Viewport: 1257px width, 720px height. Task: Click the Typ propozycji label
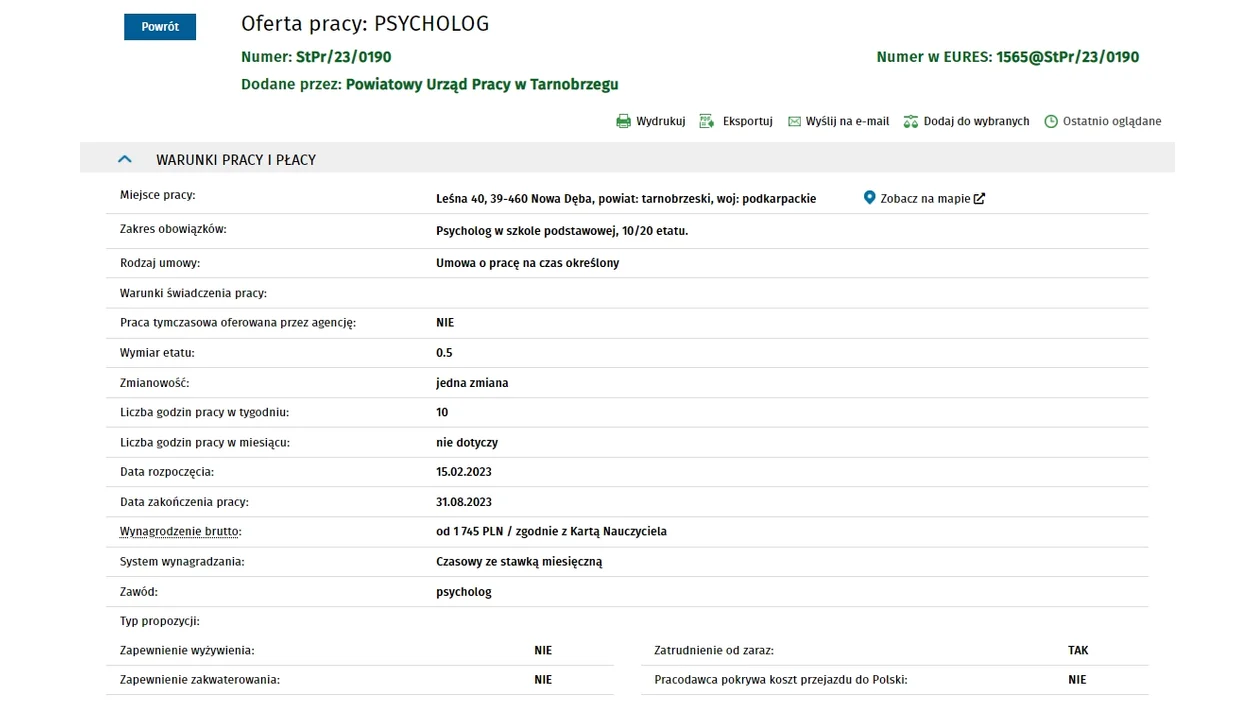[x=160, y=621]
